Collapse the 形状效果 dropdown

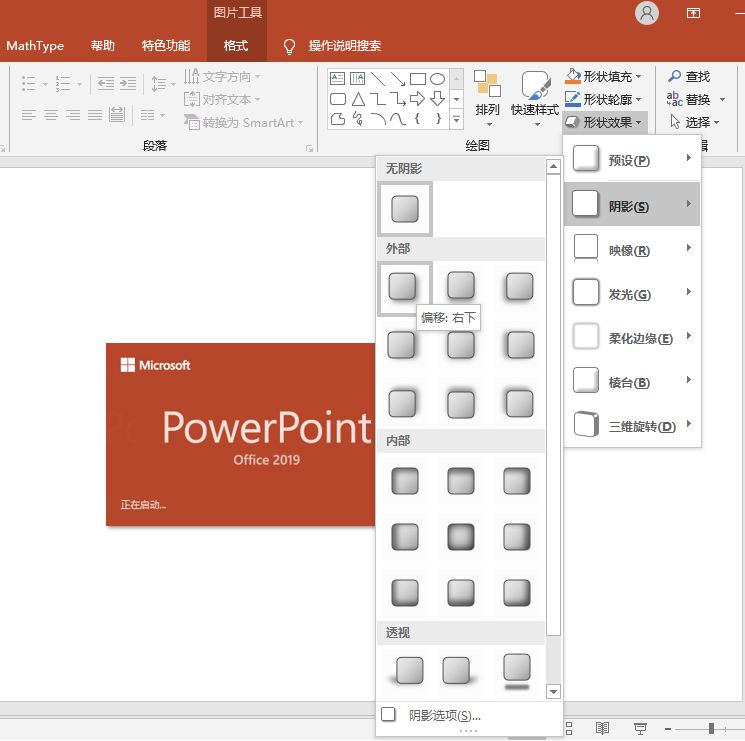[x=604, y=123]
